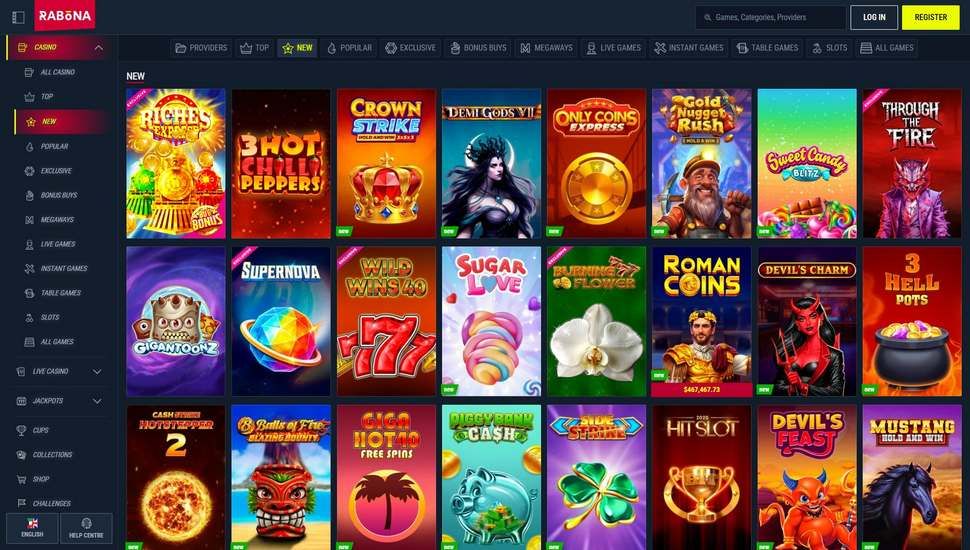
Task: Open the Roman Coins game thumbnail
Action: coord(702,322)
